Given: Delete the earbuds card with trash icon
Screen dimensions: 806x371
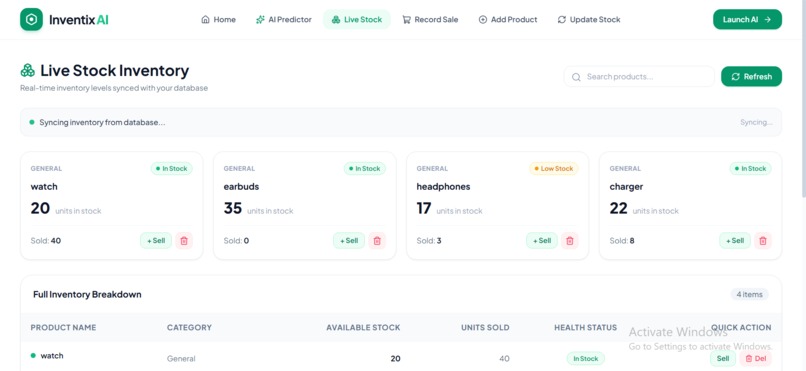Looking at the screenshot, I should pyautogui.click(x=377, y=240).
